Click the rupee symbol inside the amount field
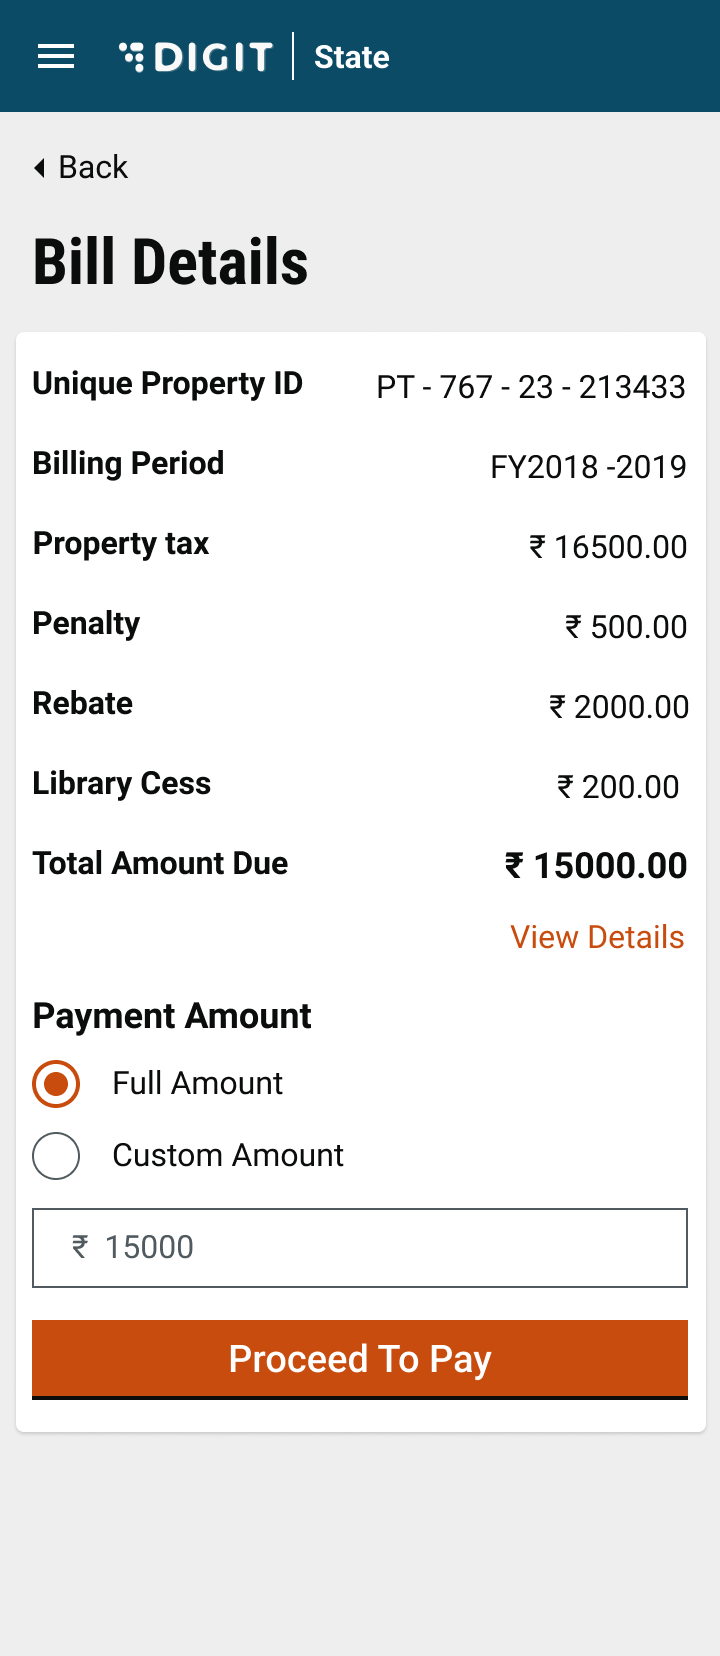This screenshot has width=720, height=1656. pyautogui.click(x=80, y=1247)
